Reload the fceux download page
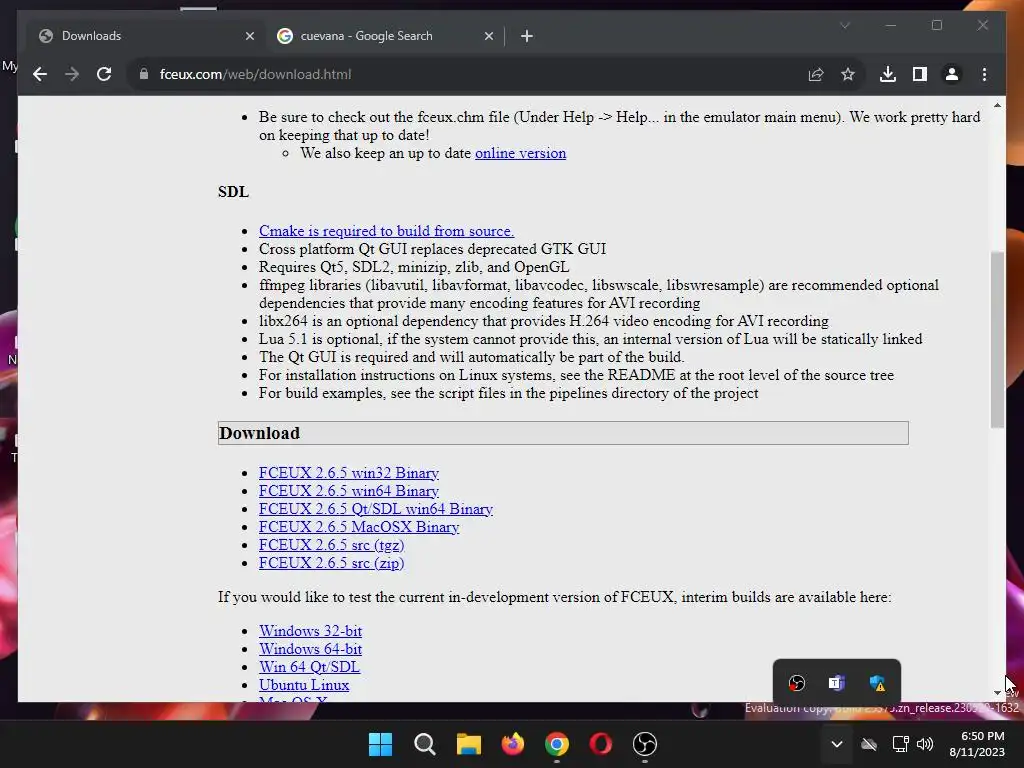 point(104,74)
